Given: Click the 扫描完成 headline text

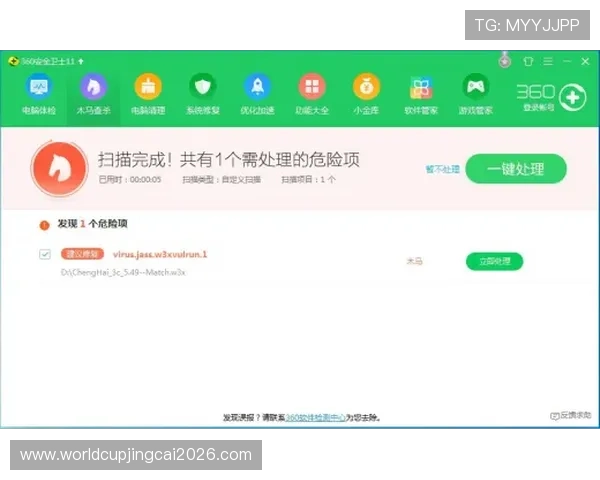Looking at the screenshot, I should (228, 160).
